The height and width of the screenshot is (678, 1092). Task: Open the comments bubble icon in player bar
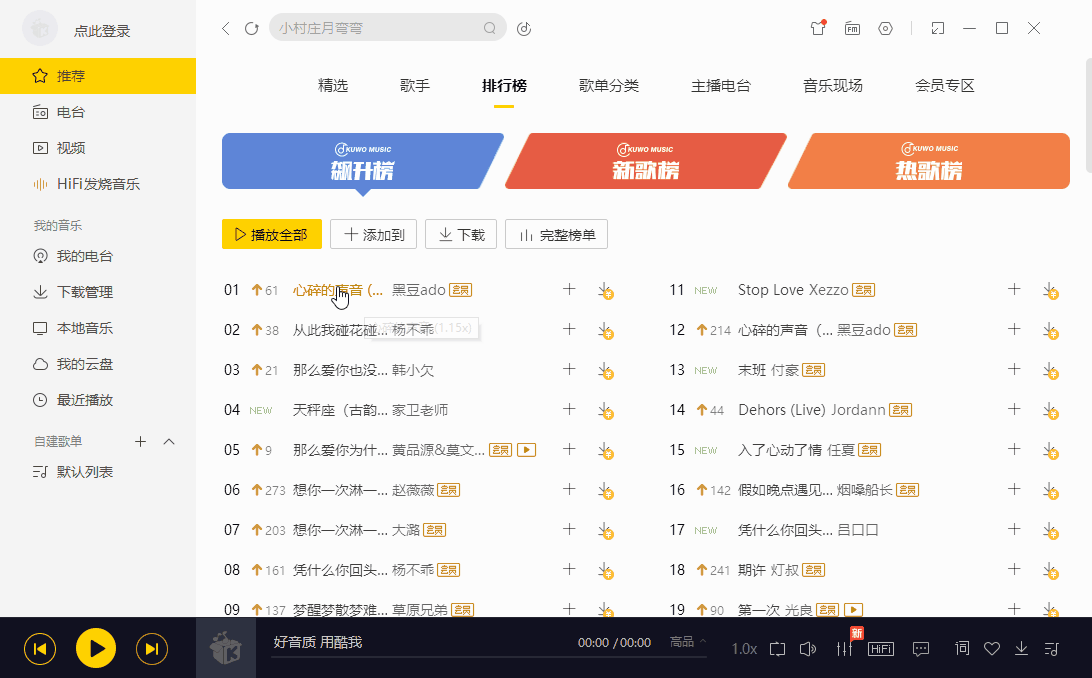pyautogui.click(x=921, y=649)
